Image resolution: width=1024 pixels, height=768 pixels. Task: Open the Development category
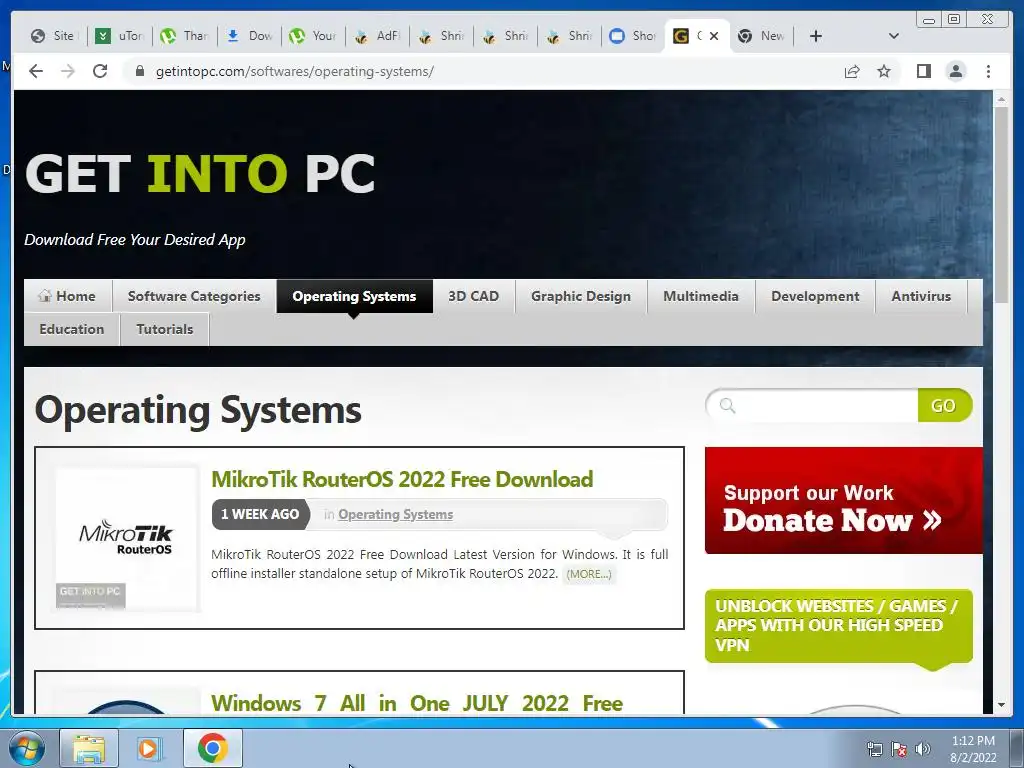(815, 296)
